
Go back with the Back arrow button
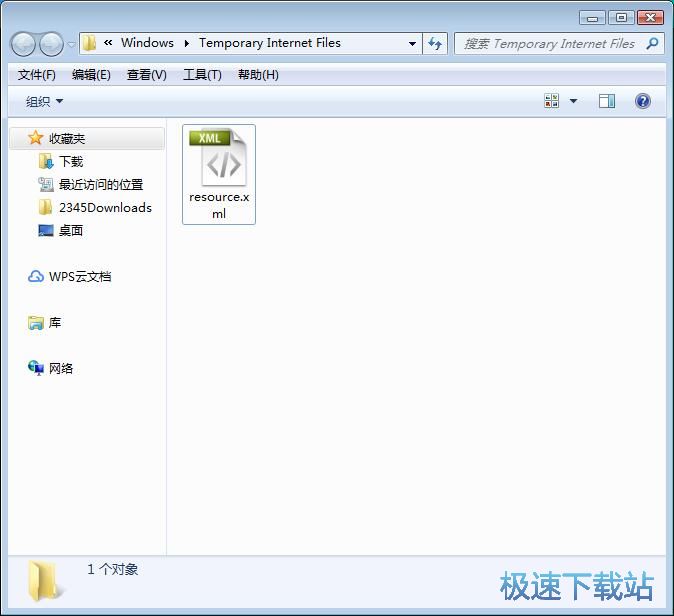pyautogui.click(x=23, y=44)
